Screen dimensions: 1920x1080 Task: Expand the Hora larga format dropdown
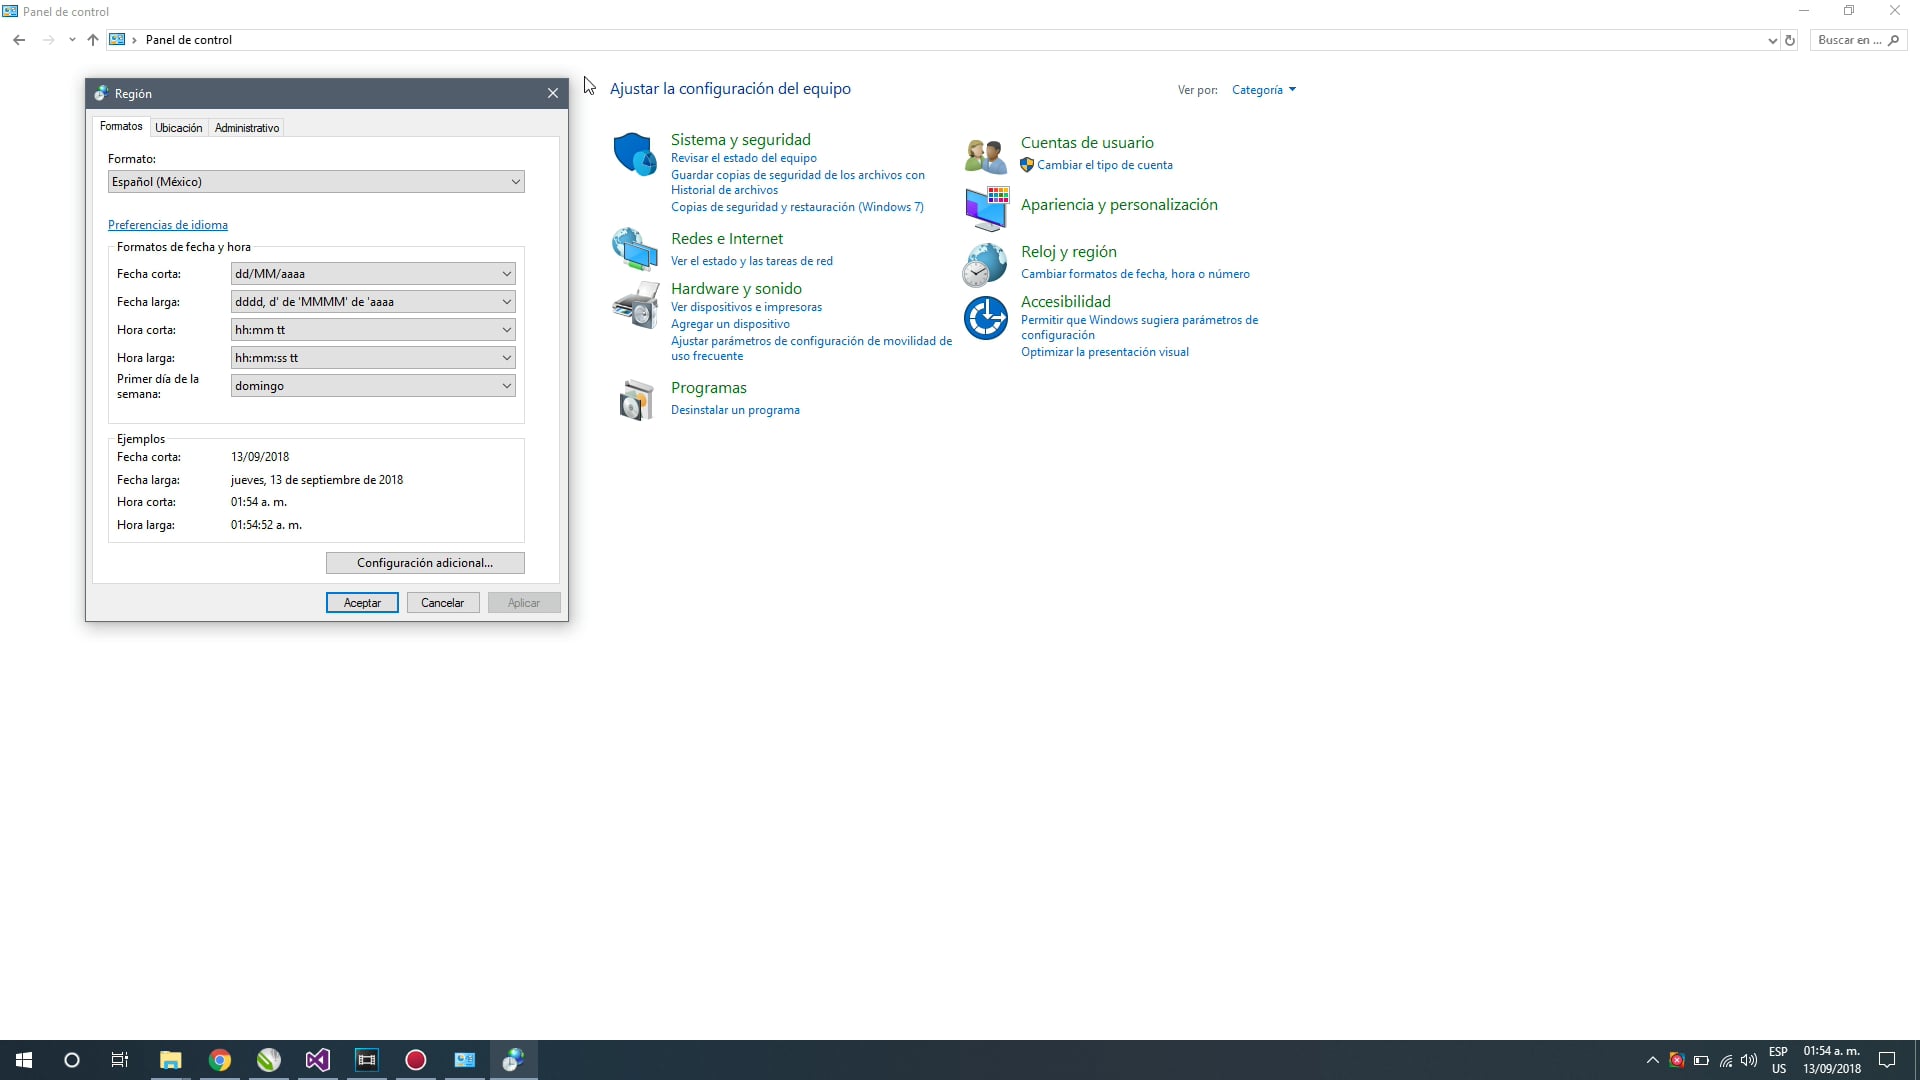pos(373,358)
